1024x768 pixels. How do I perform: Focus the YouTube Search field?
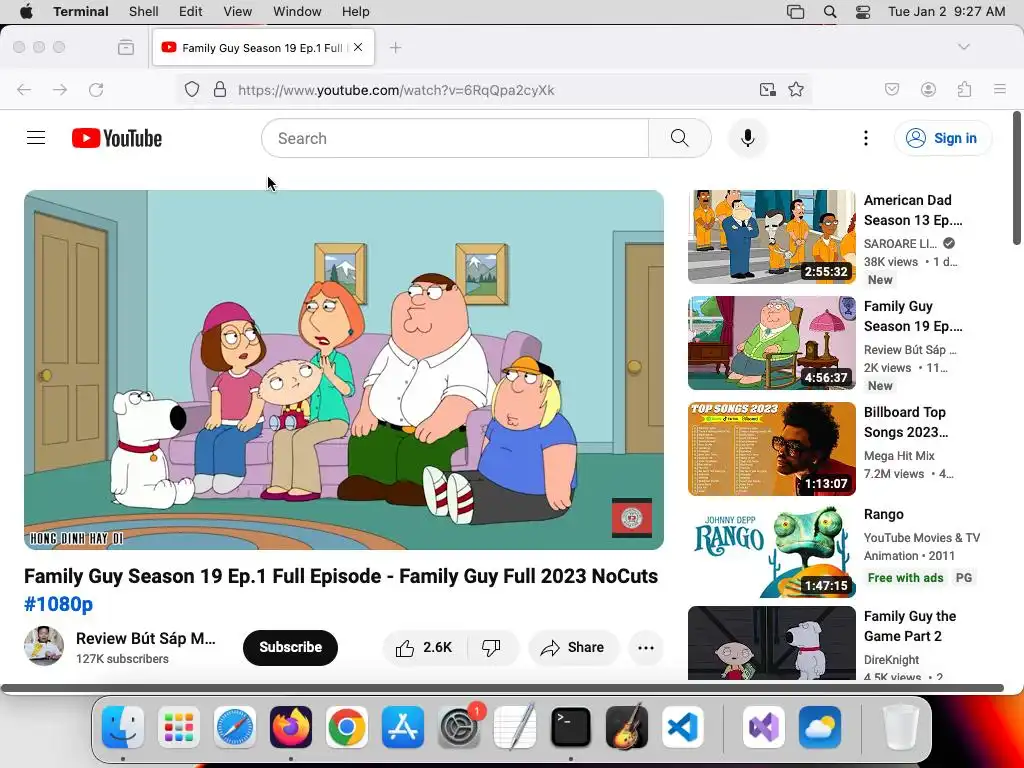[x=455, y=138]
